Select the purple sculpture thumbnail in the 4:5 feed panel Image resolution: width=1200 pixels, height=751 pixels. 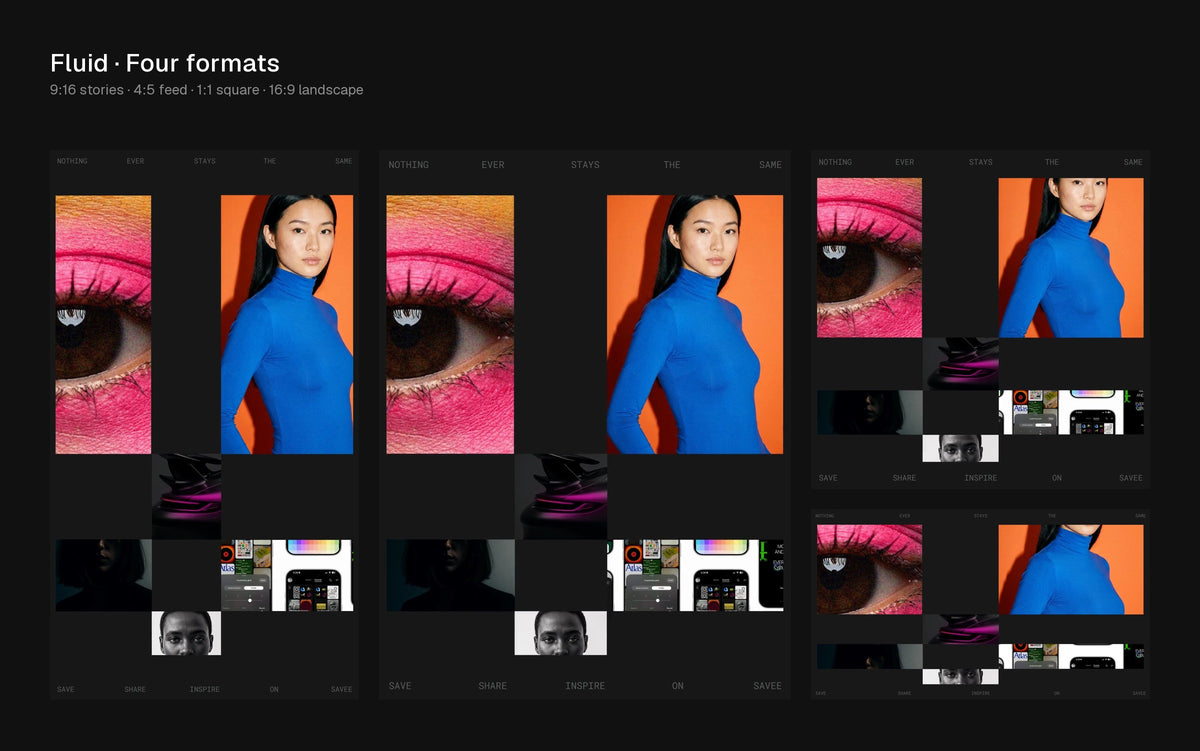(561, 497)
